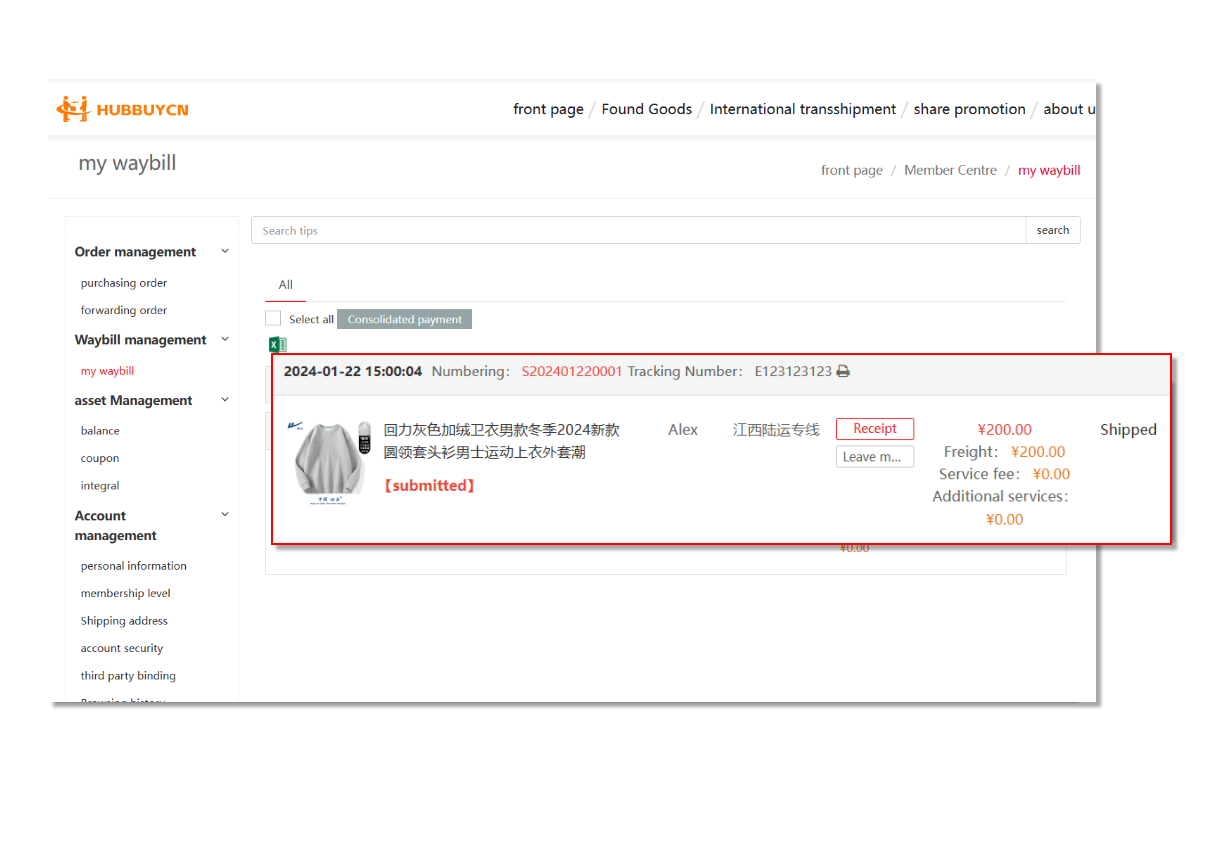The width and height of the screenshot is (1209, 843).
Task: Click into the Search tips field
Action: 638,231
